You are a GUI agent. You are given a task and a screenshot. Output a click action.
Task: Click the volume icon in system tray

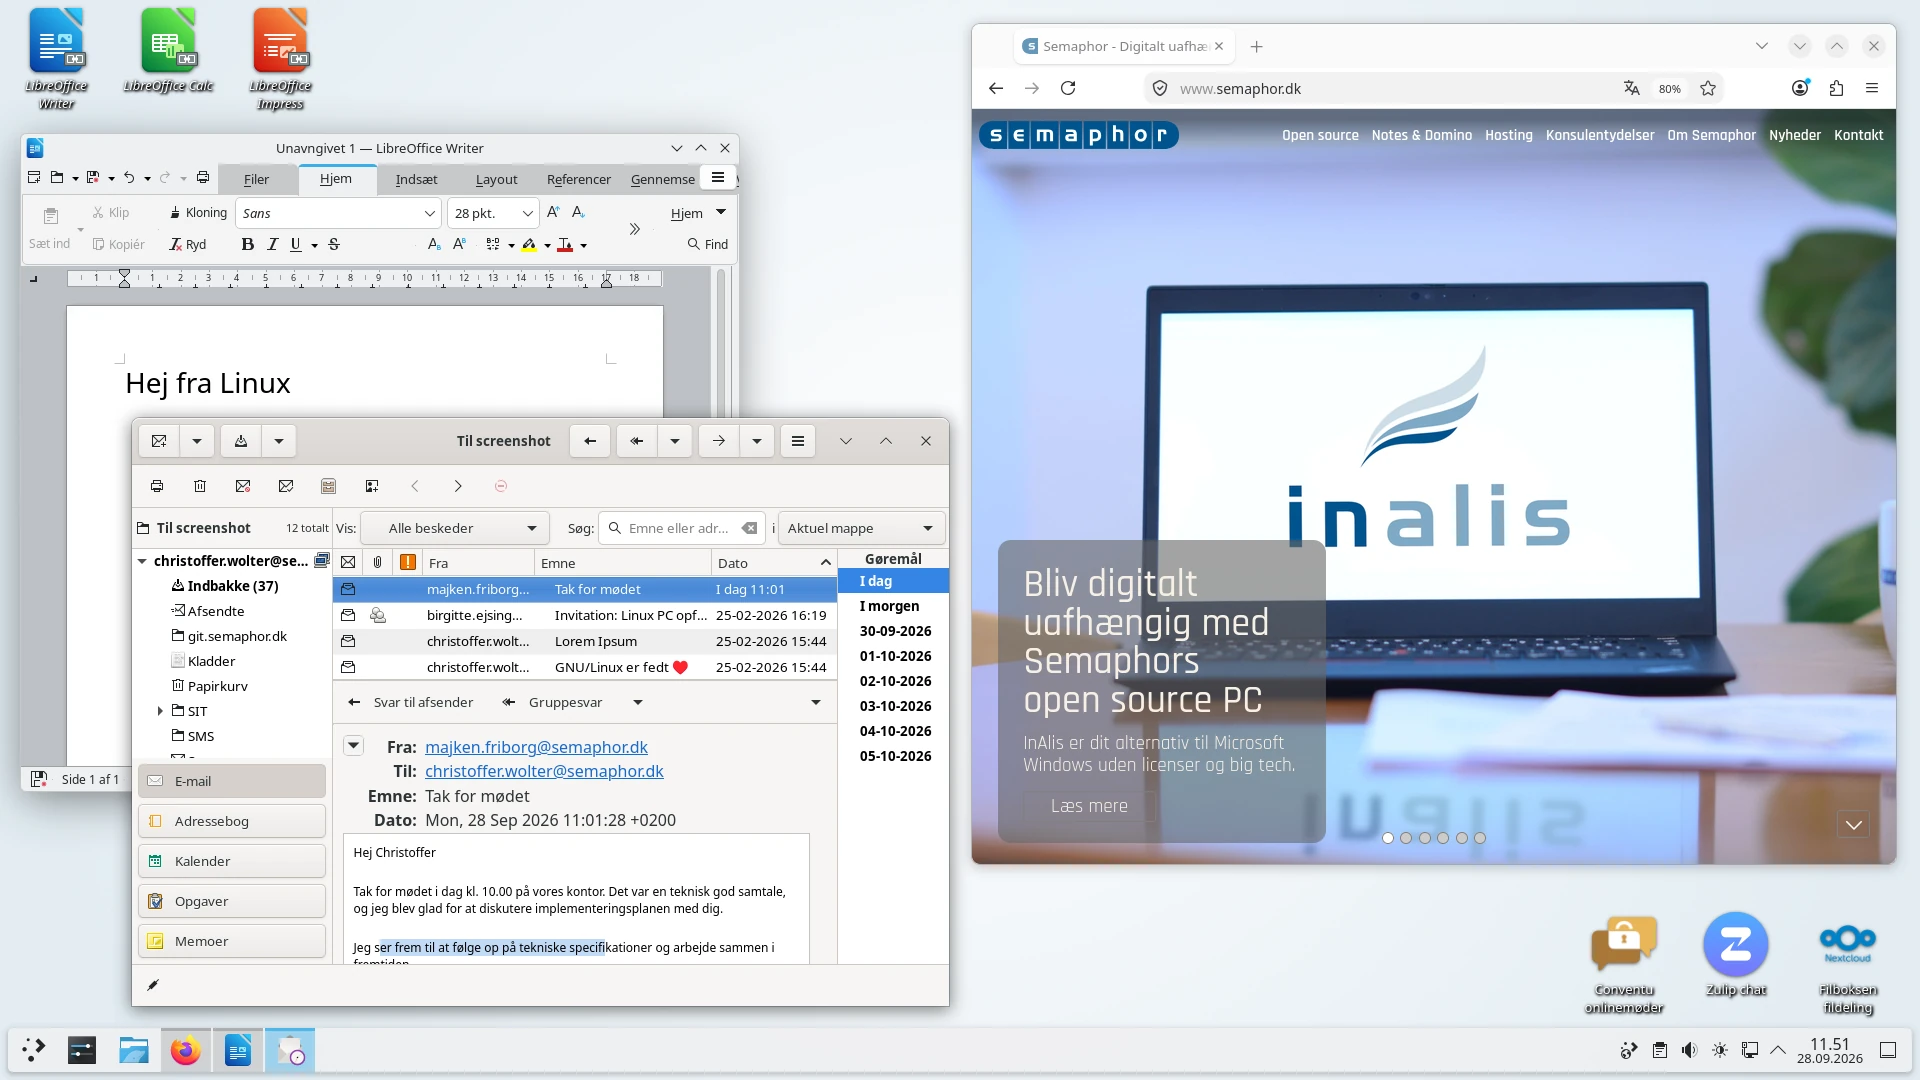pos(1689,1050)
